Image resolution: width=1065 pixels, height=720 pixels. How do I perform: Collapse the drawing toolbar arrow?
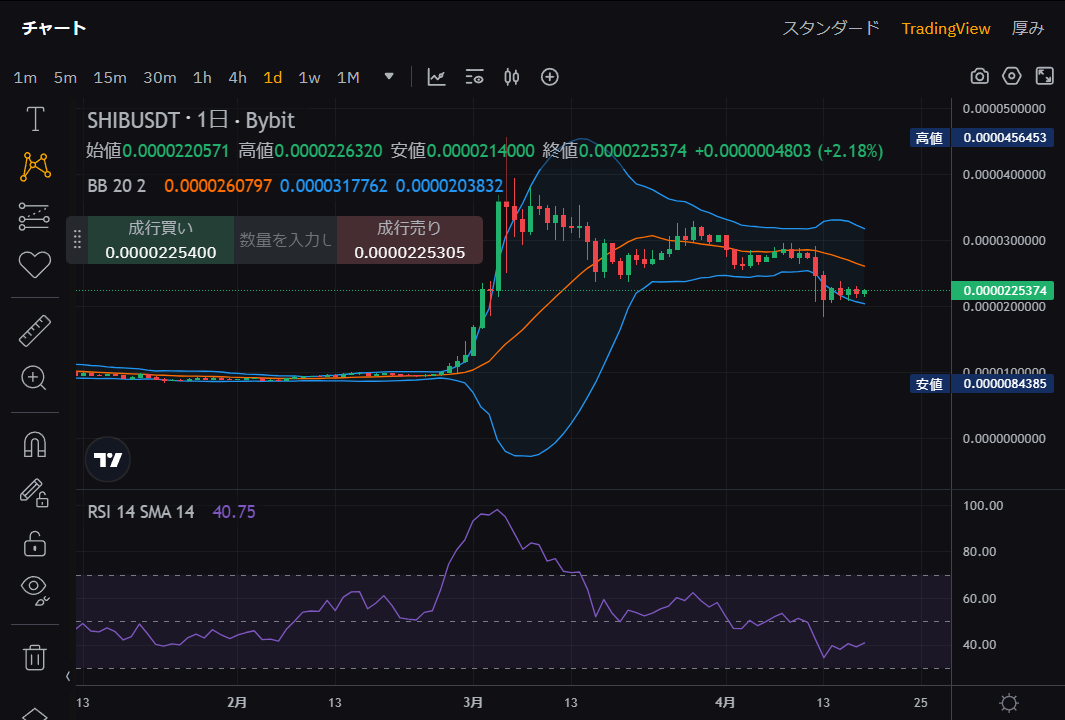[x=68, y=676]
